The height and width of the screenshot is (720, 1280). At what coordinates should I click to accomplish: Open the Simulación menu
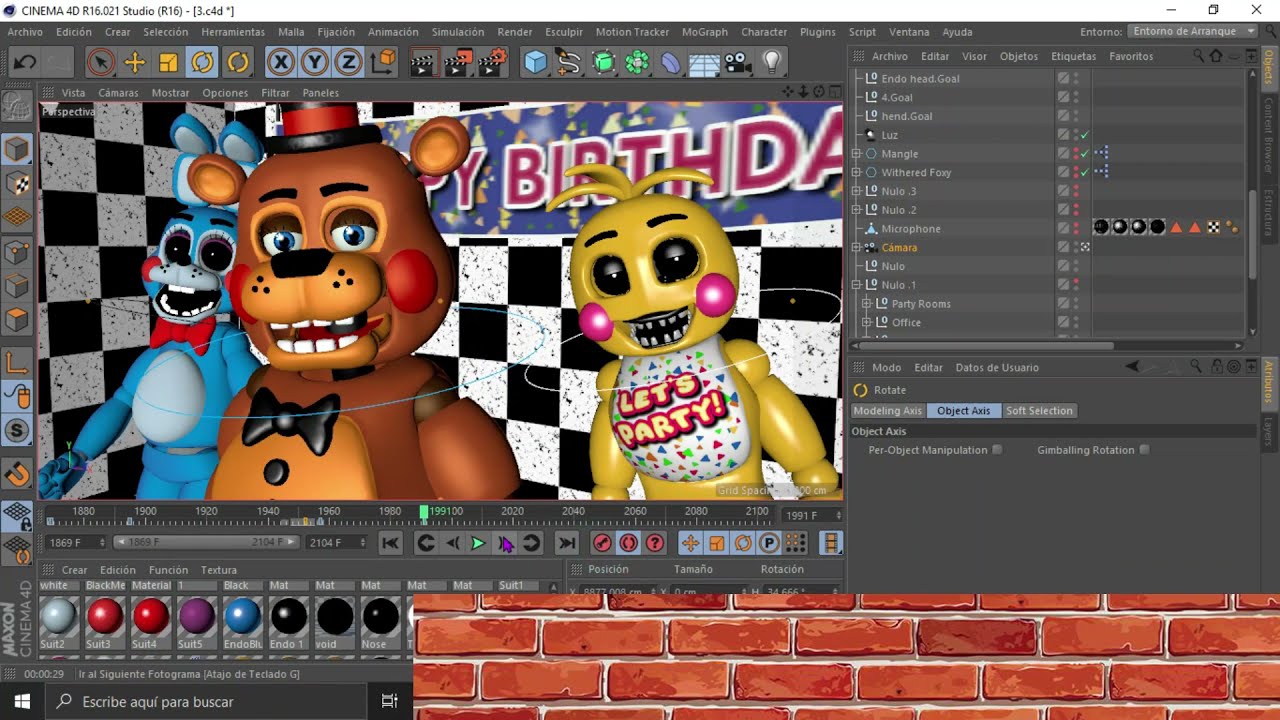pos(458,32)
